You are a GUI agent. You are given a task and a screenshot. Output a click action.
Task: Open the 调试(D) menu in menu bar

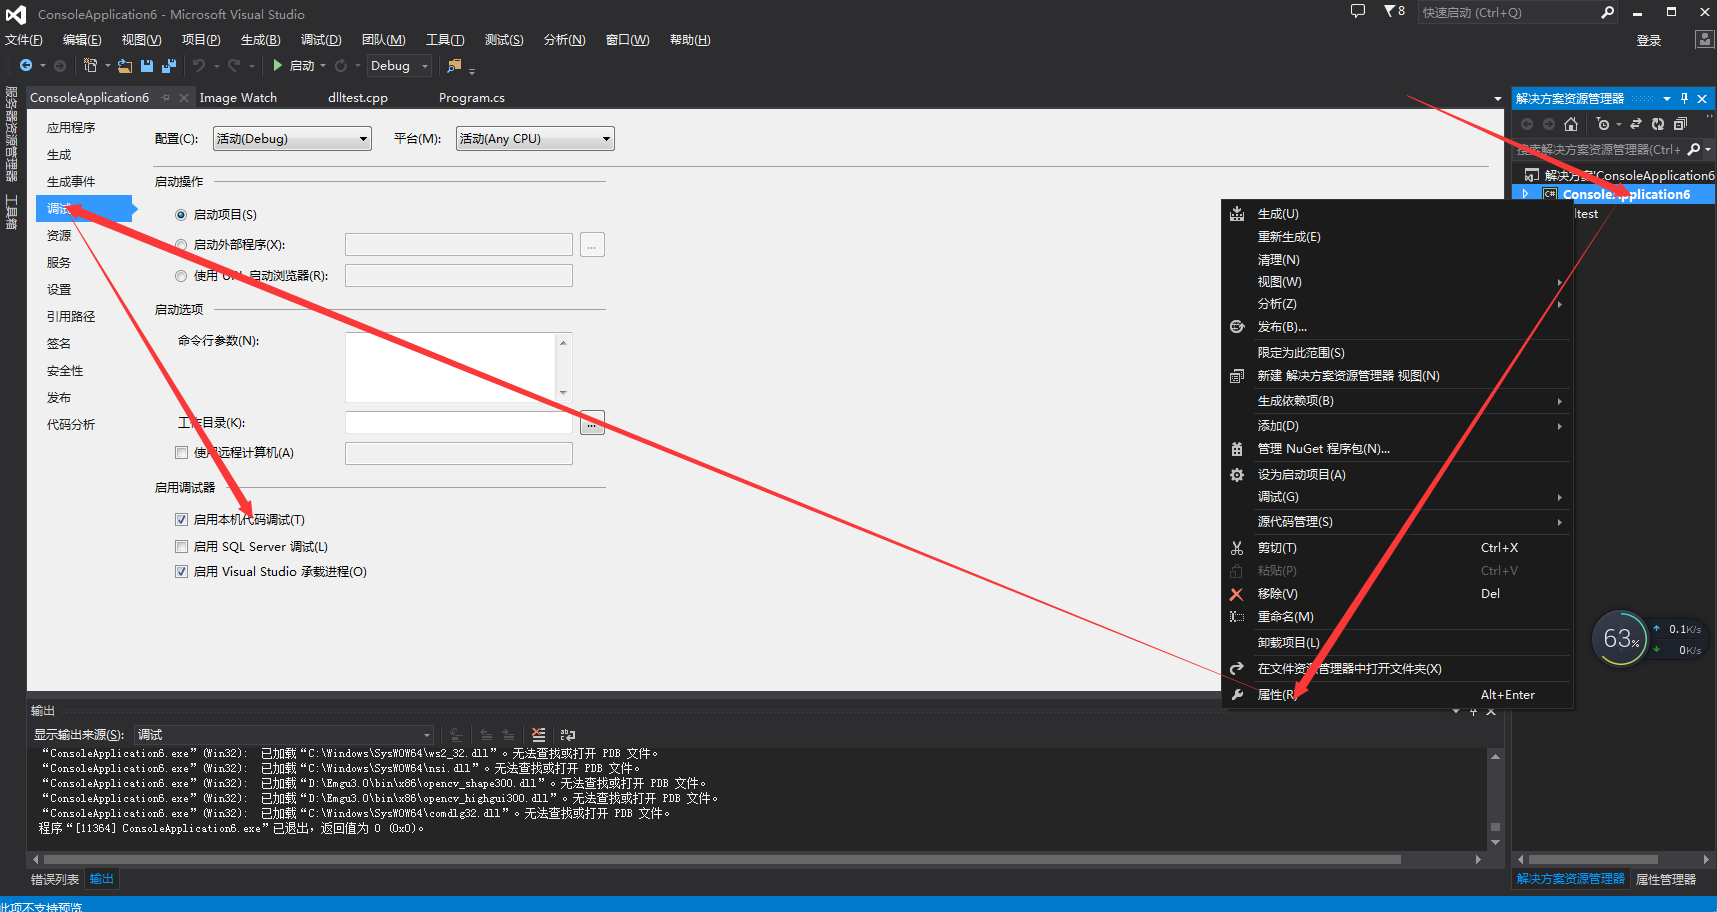coord(321,40)
